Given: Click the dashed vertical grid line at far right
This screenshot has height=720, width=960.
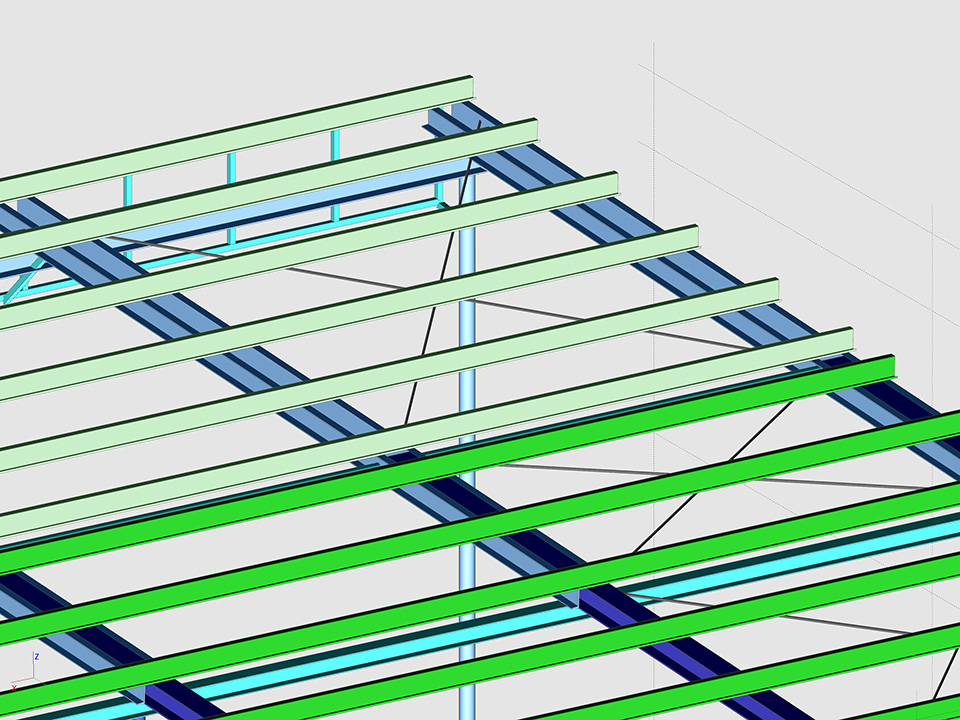Looking at the screenshot, I should pyautogui.click(x=932, y=300).
